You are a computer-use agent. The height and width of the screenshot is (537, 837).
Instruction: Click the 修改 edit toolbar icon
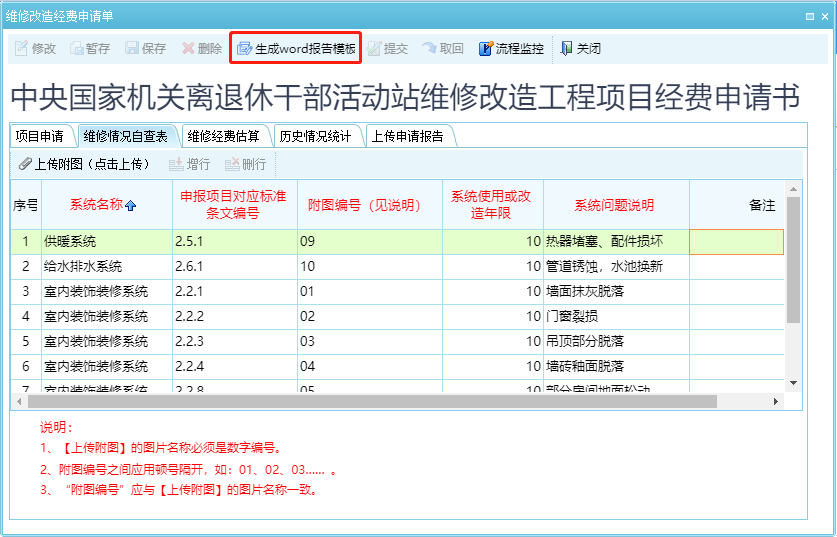tap(22, 48)
